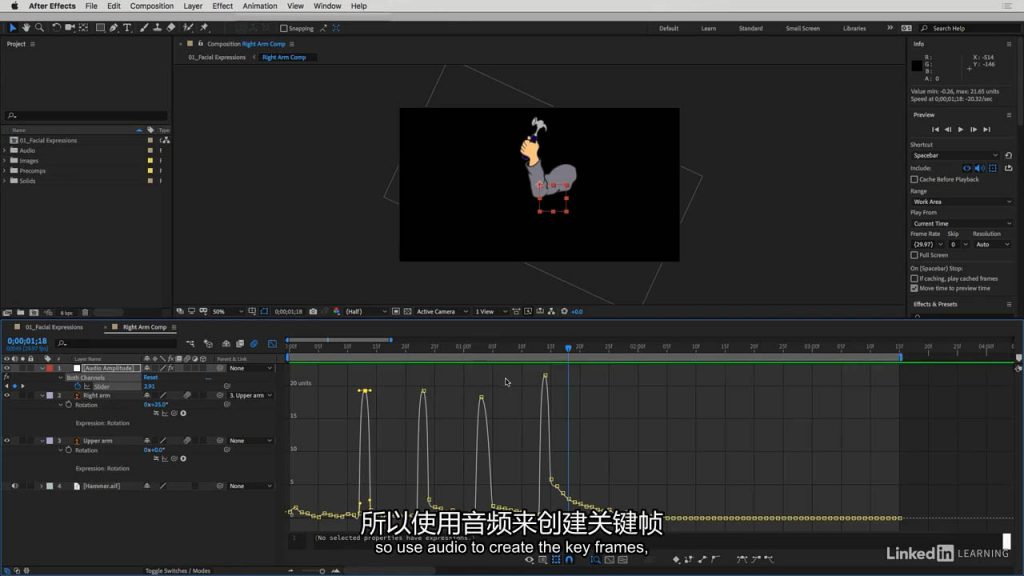Screen dimensions: 1024x576
Task: Enable Cache Before Playback checkbox
Action: 914,180
